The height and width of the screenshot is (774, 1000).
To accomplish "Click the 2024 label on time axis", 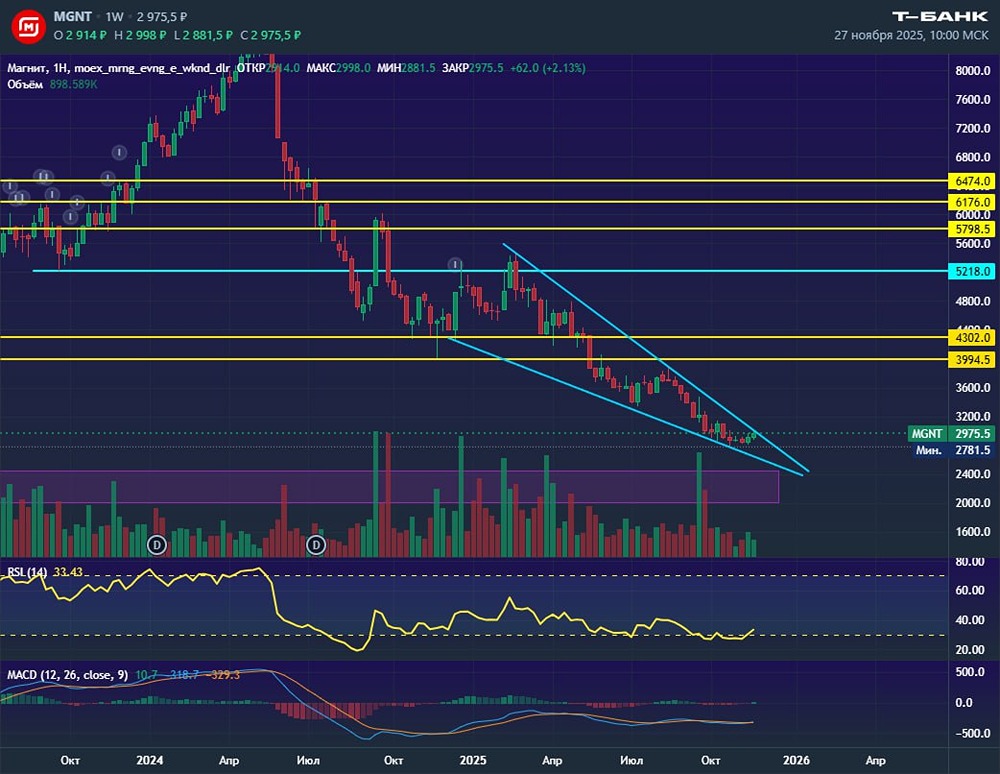I will (150, 760).
